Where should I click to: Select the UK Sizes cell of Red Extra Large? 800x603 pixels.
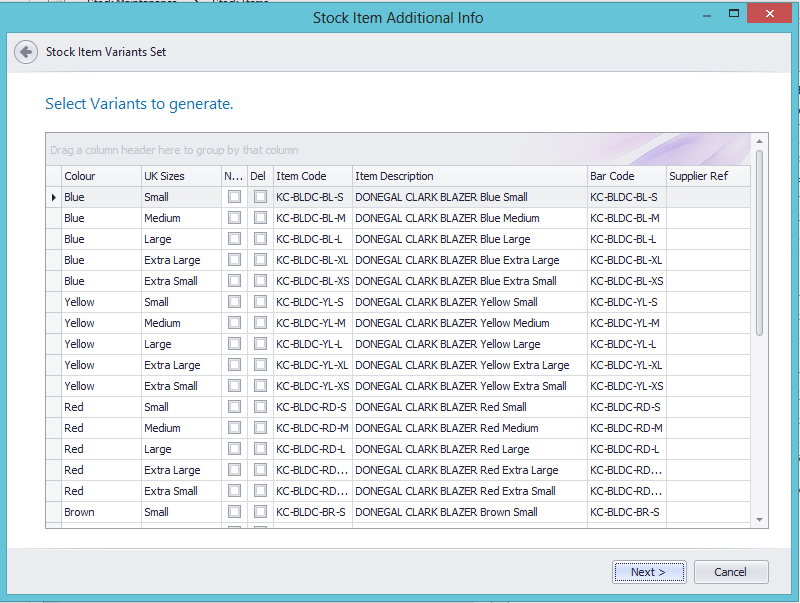click(x=181, y=470)
